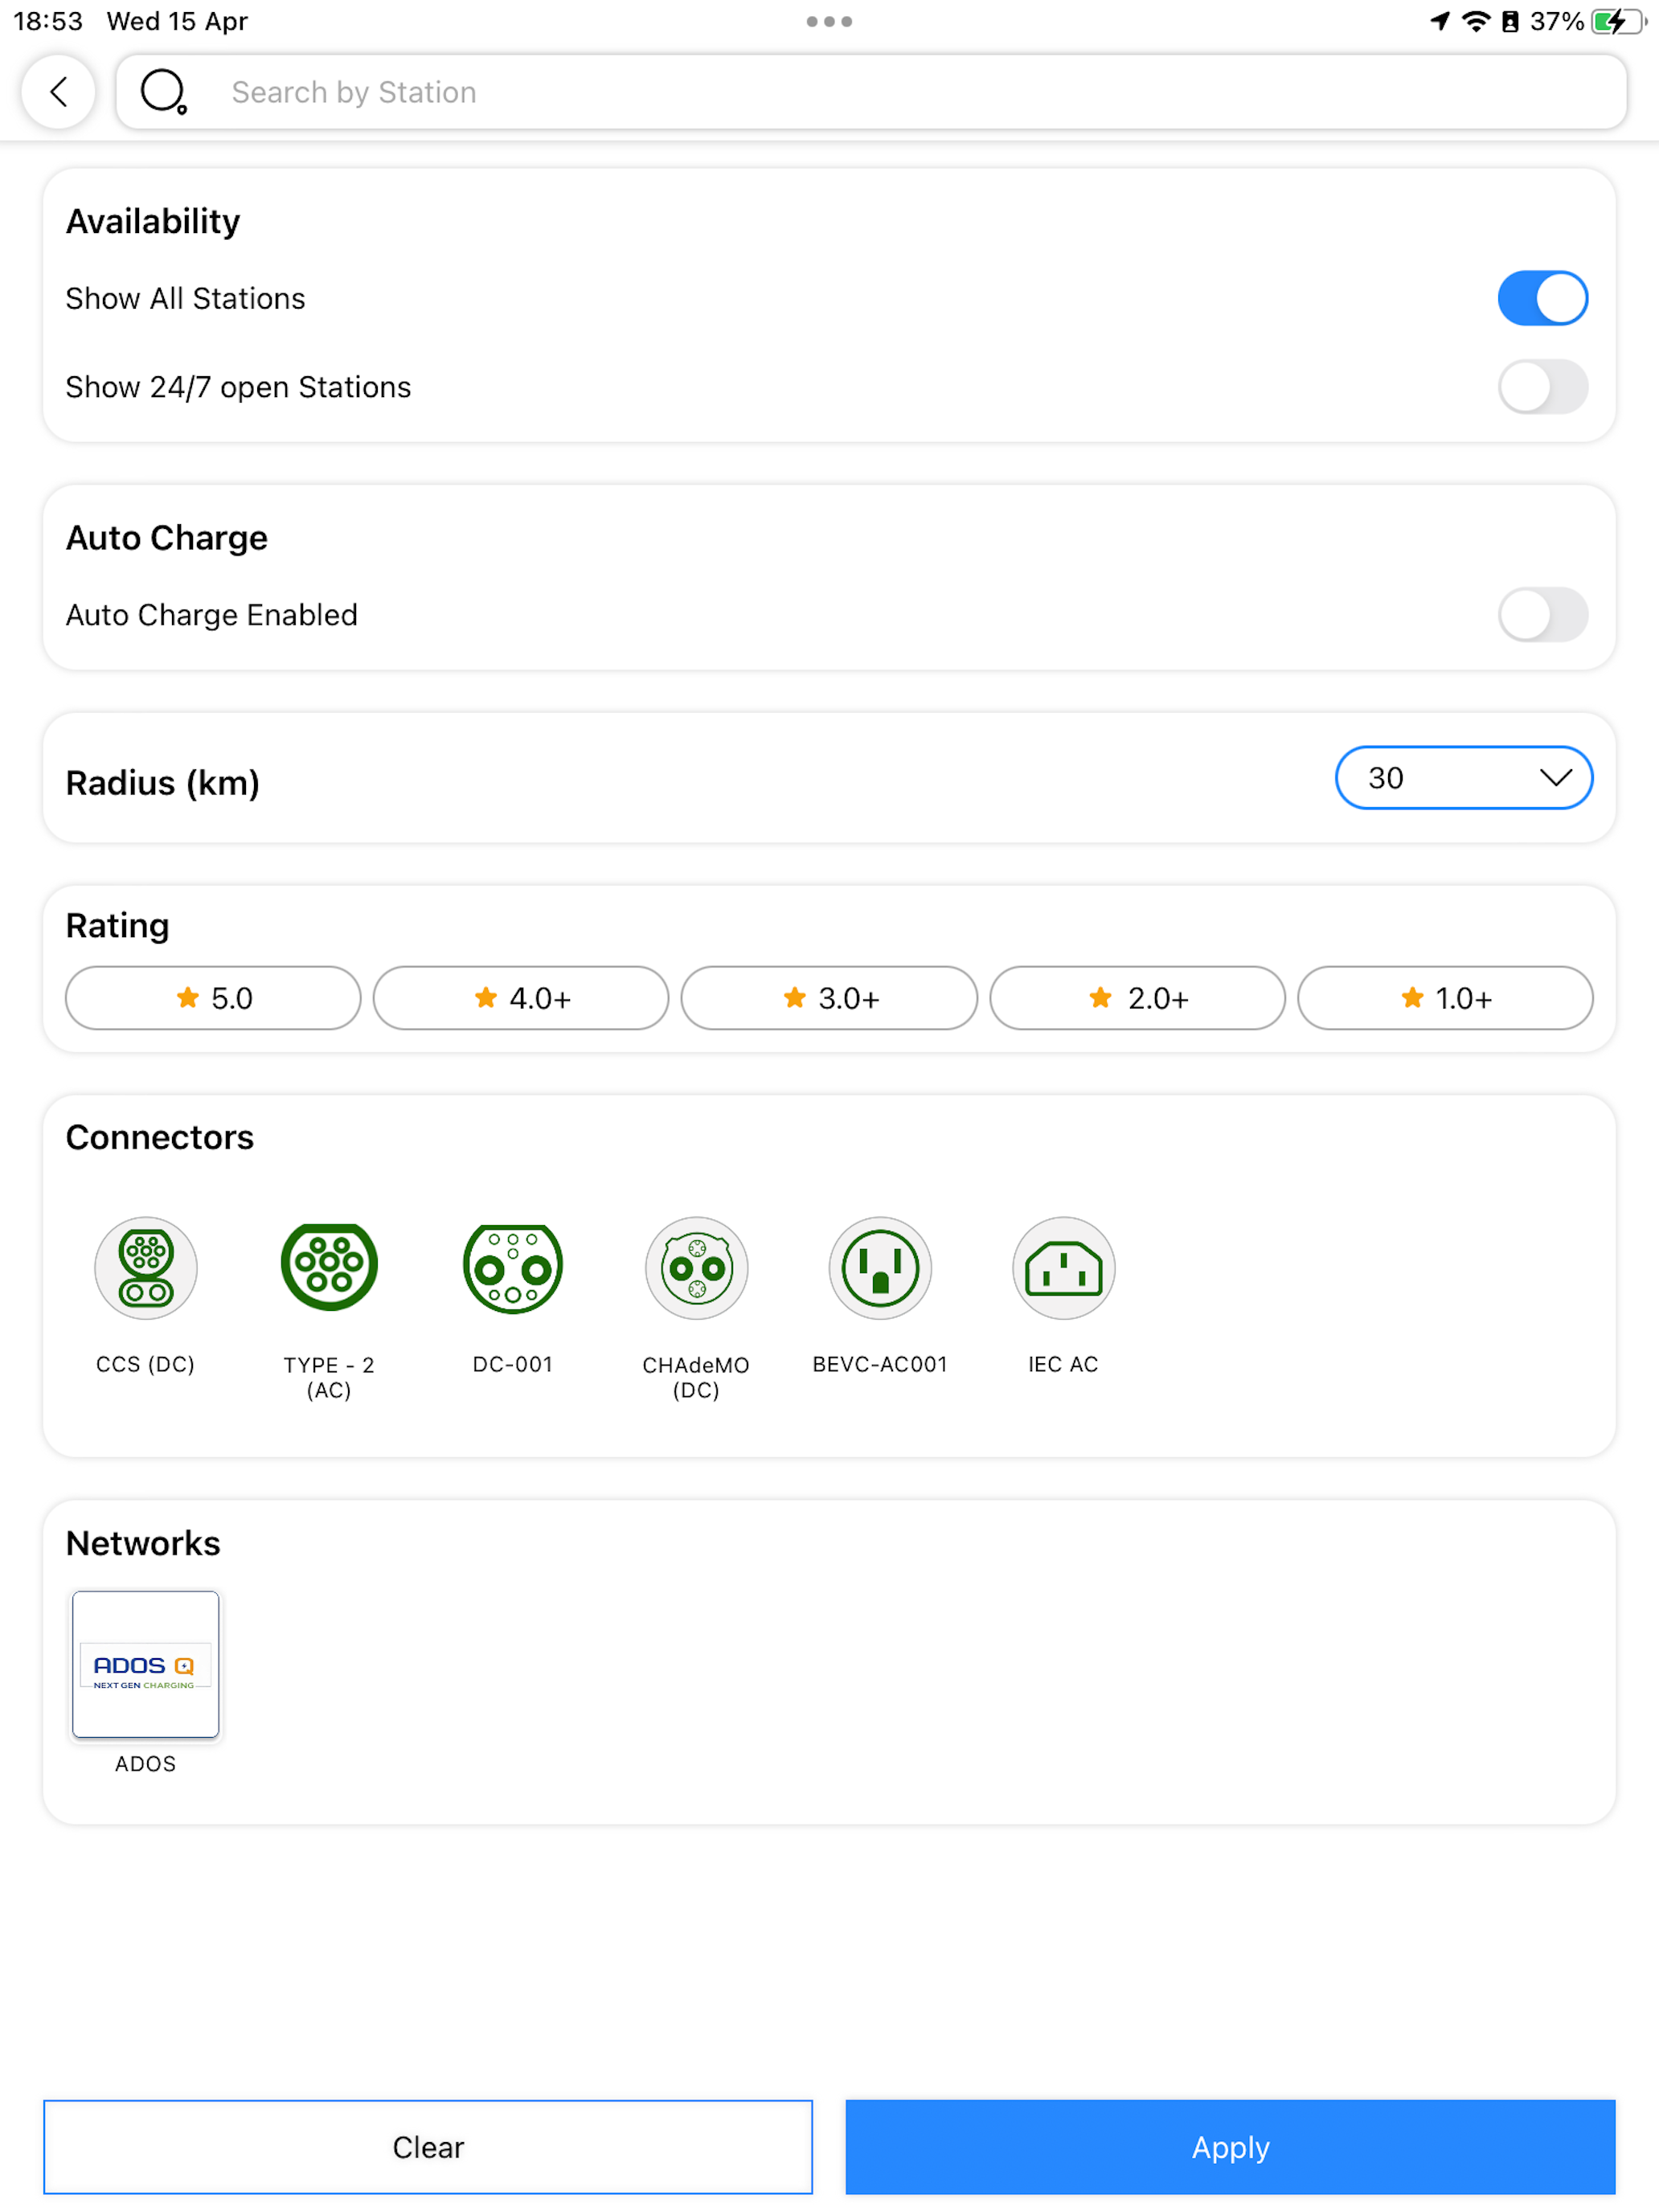Tap the battery status icon

click(x=1618, y=21)
